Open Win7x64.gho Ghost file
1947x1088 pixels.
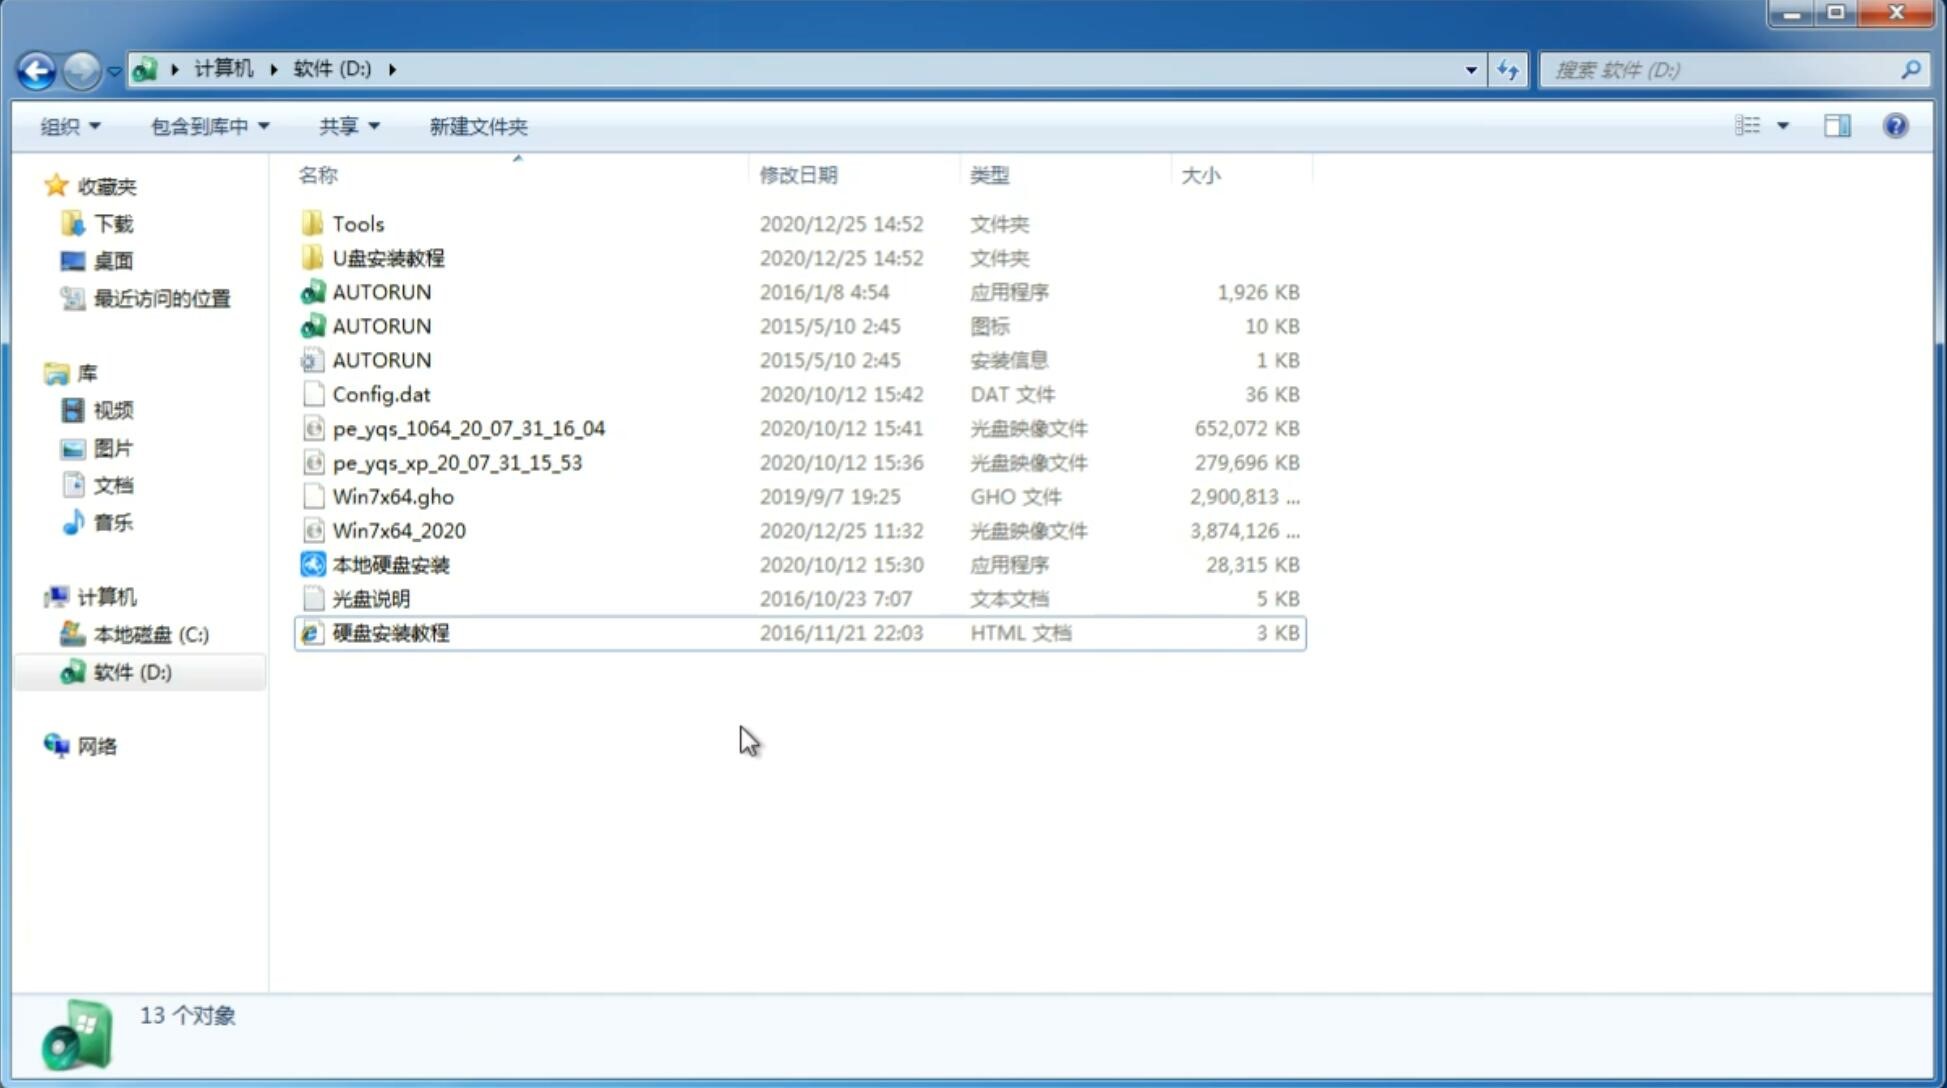[x=392, y=496]
